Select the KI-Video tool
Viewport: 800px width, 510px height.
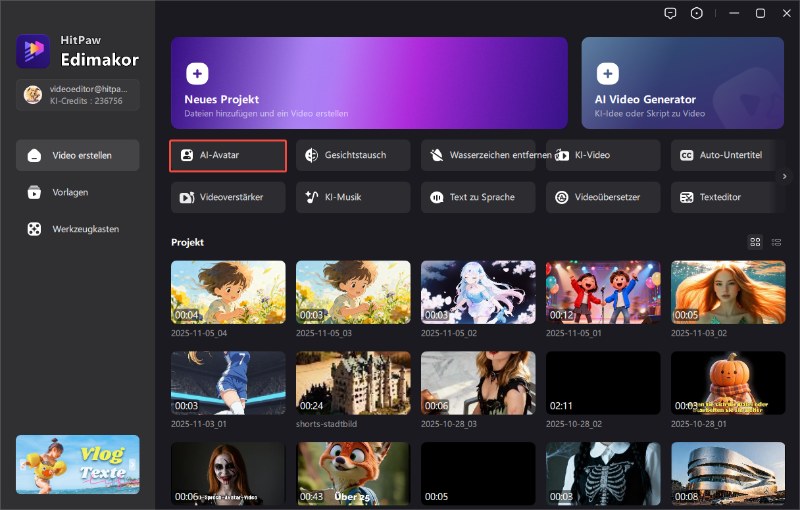(x=603, y=156)
